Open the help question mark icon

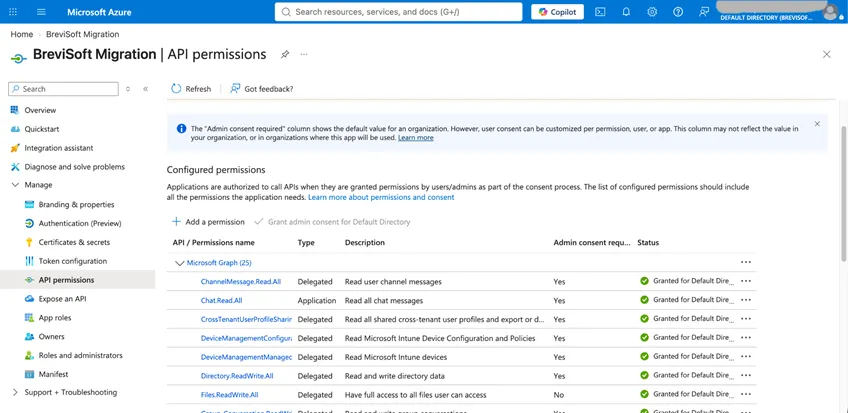pyautogui.click(x=678, y=12)
